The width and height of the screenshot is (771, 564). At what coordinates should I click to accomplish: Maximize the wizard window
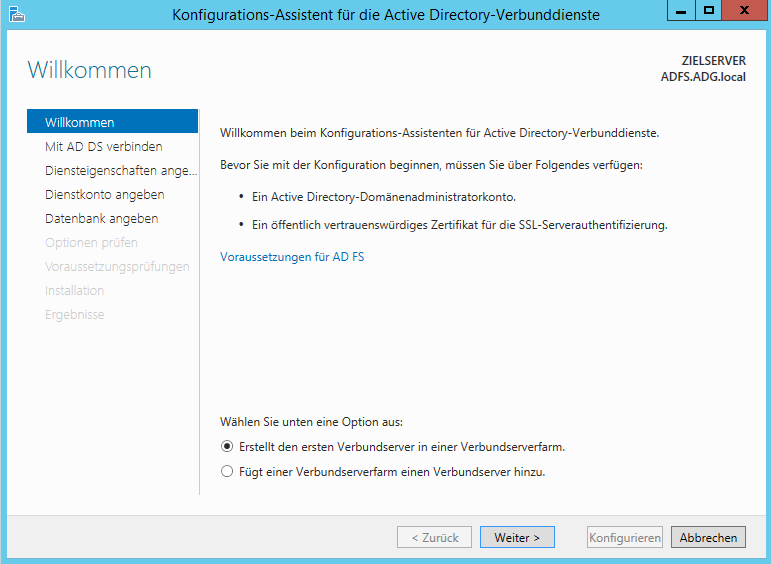point(709,10)
